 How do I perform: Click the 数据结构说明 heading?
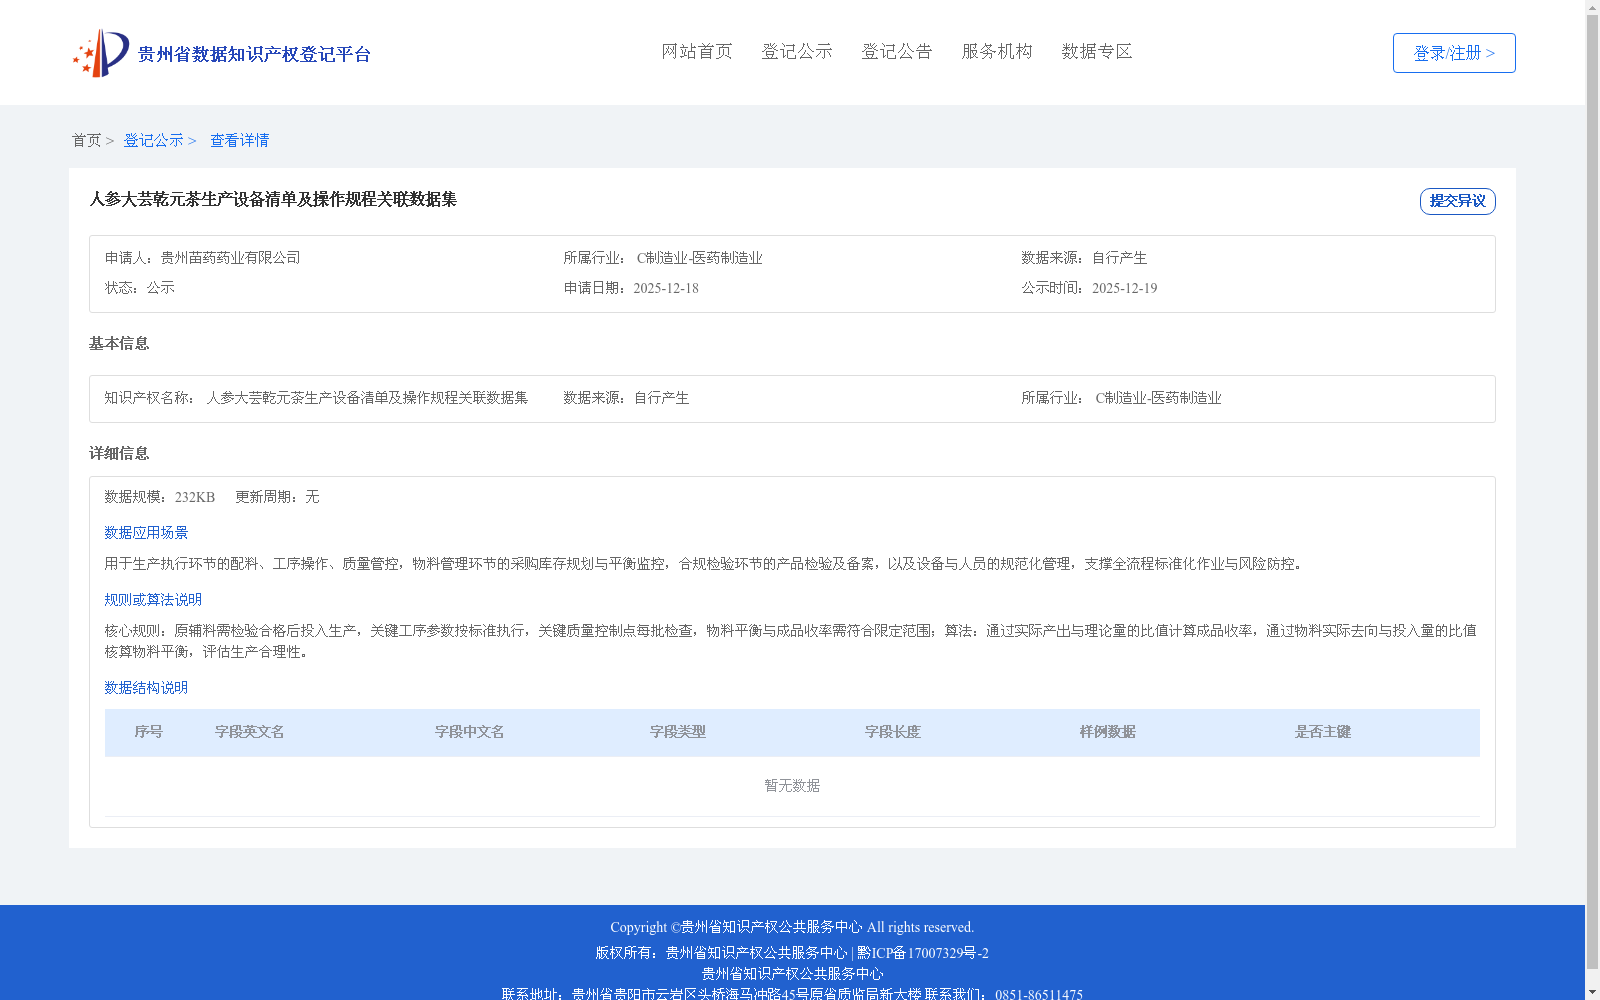[x=146, y=688]
